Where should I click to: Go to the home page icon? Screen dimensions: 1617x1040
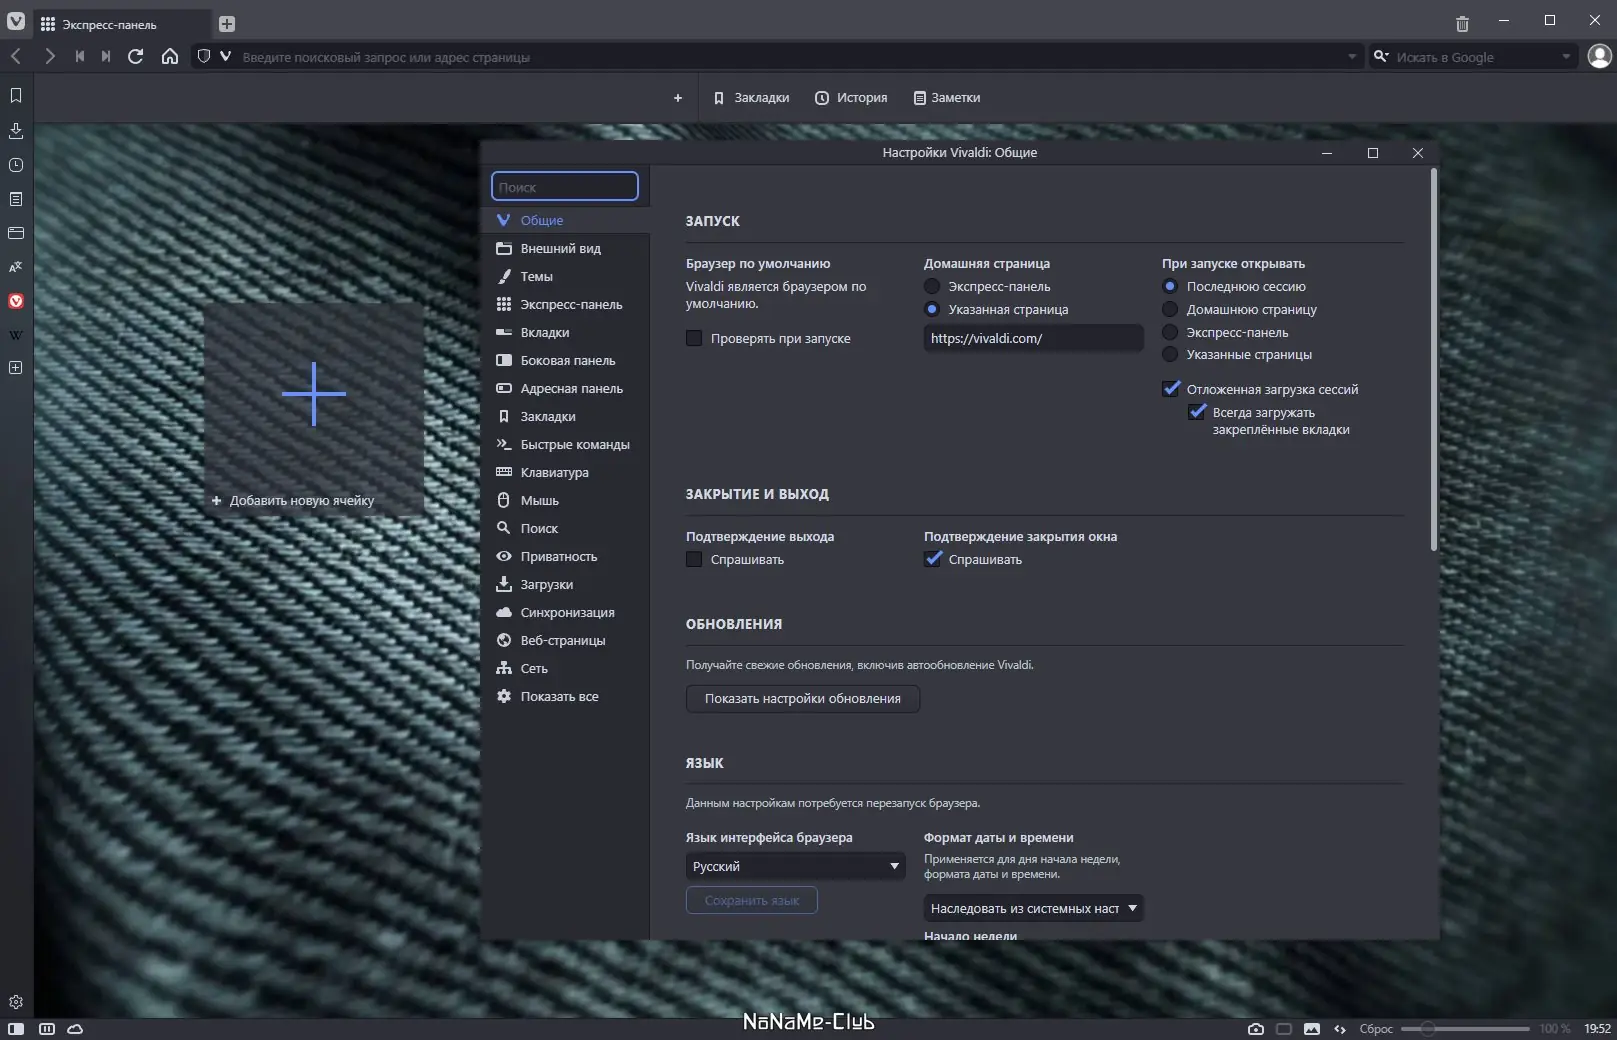(170, 57)
